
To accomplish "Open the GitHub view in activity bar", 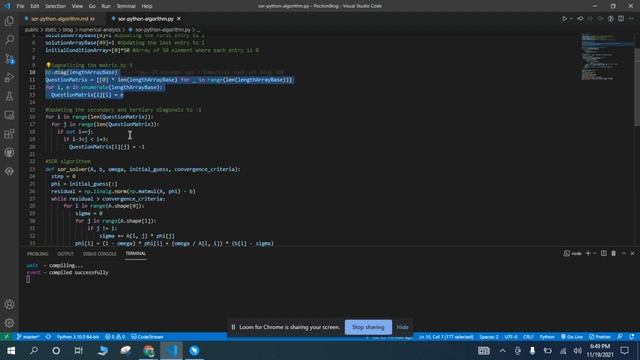I will [x=9, y=153].
